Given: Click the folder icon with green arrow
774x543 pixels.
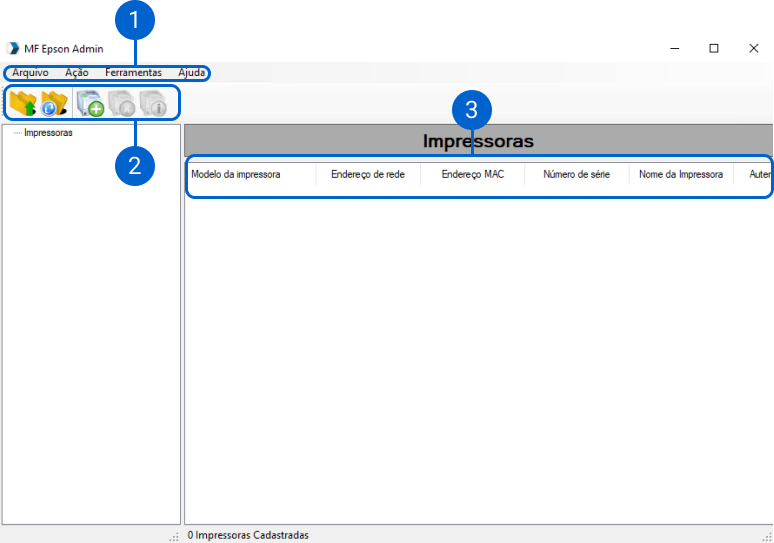Looking at the screenshot, I should tap(22, 102).
